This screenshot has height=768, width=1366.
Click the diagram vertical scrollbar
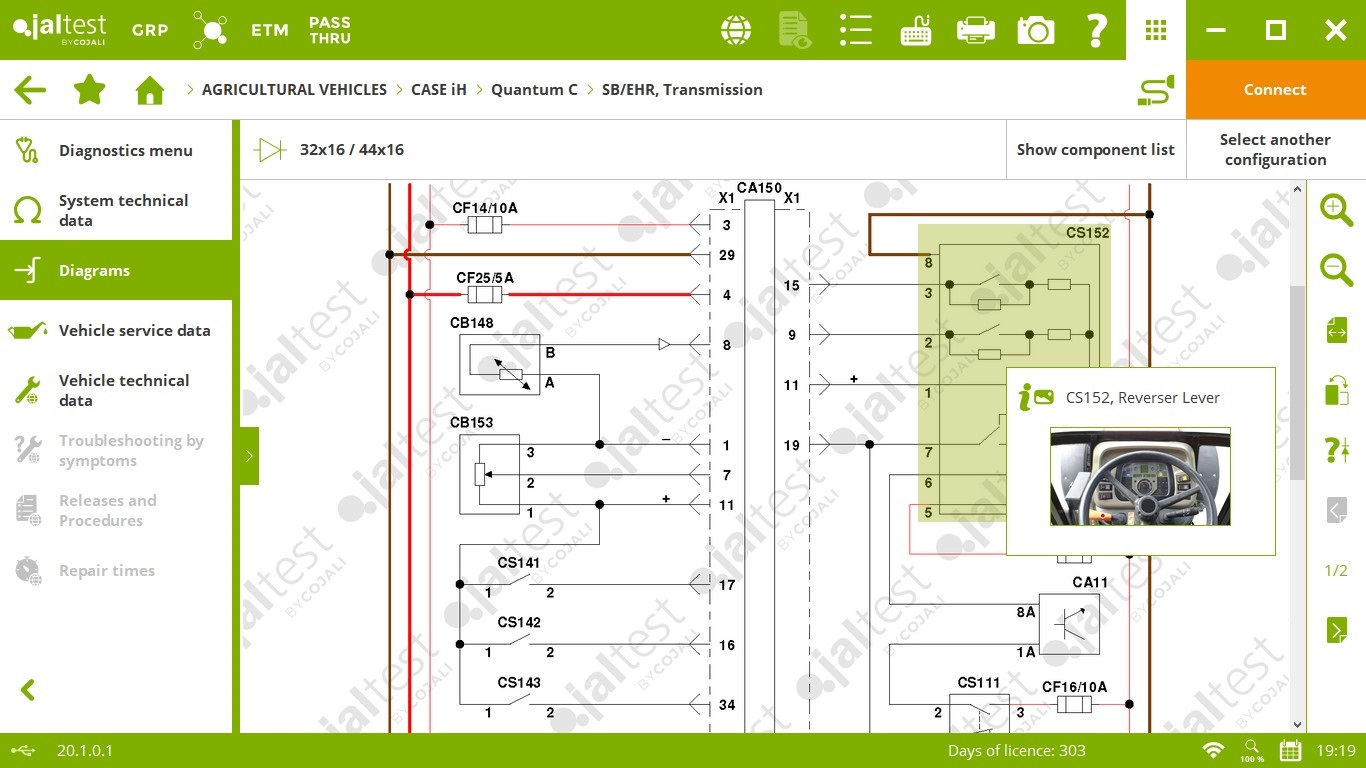click(1298, 383)
